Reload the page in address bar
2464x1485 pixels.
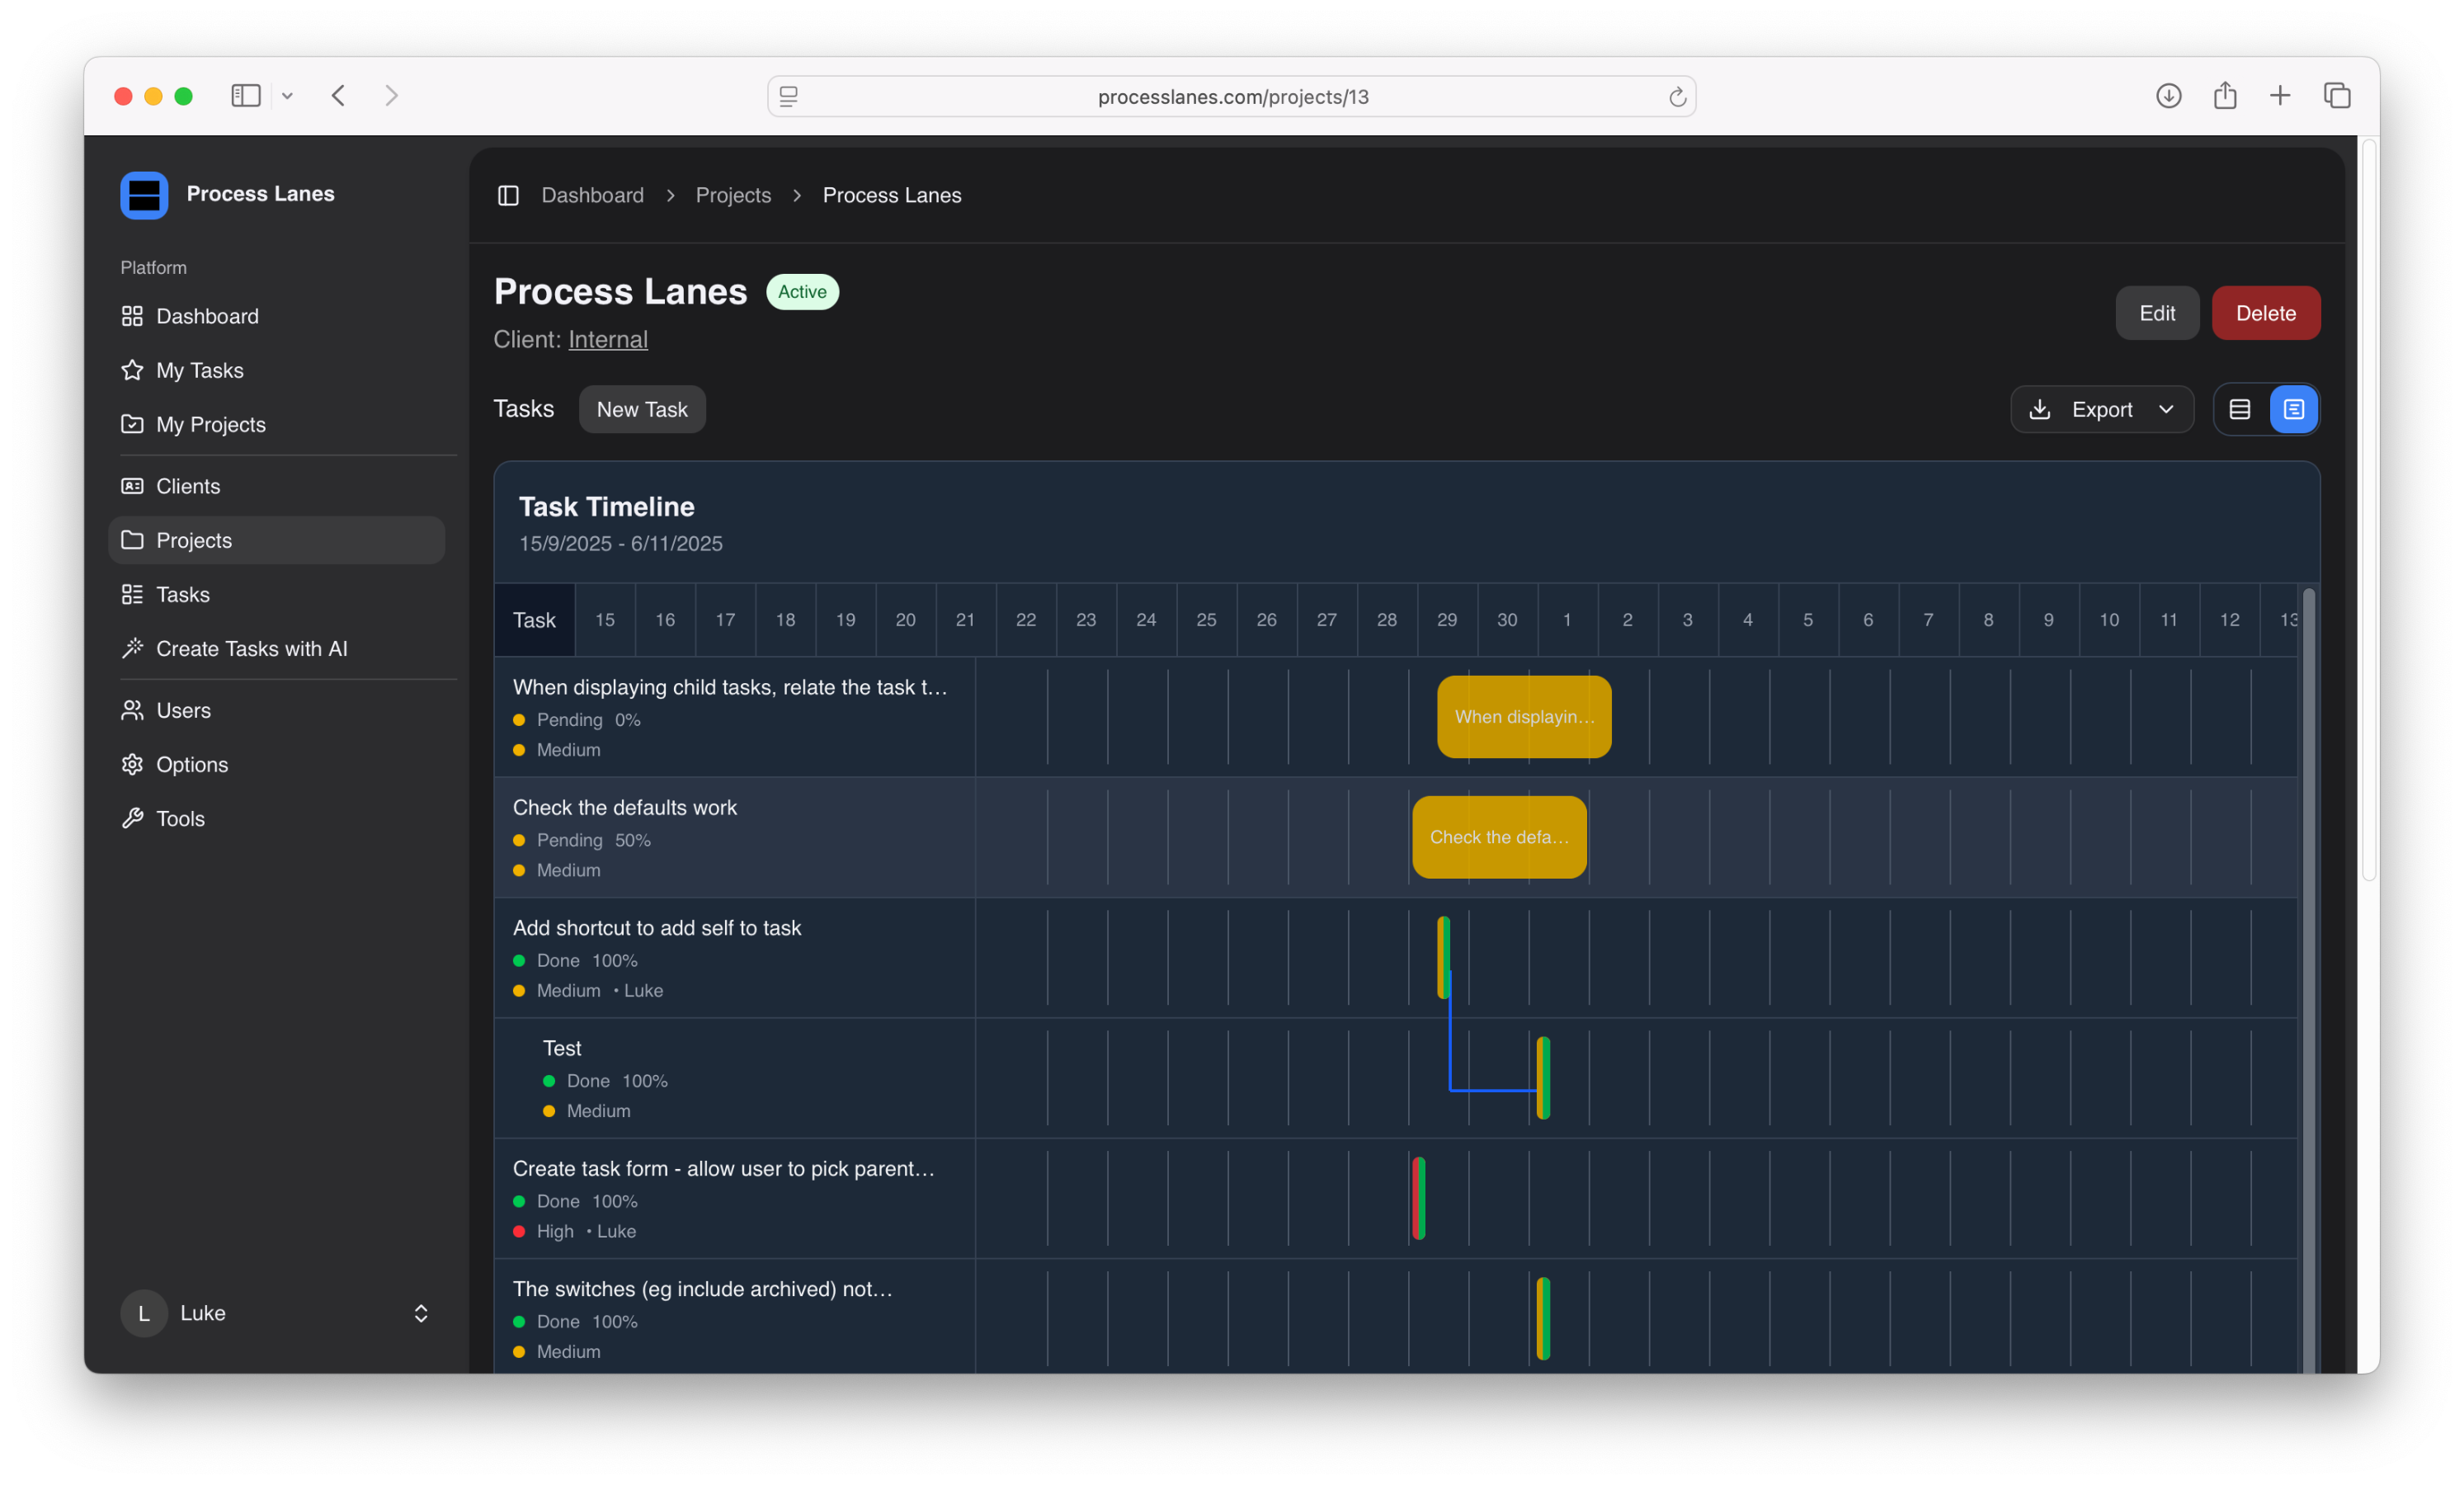tap(1677, 97)
